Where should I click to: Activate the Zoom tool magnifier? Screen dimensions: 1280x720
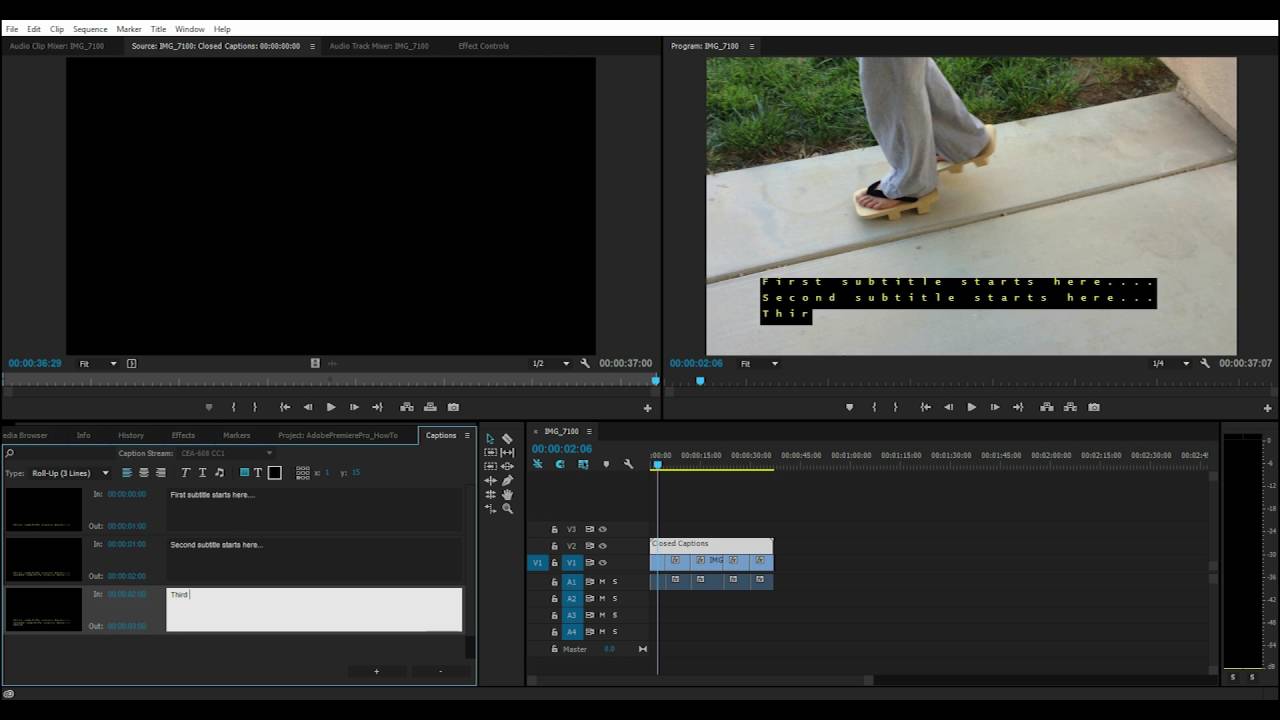pos(507,508)
